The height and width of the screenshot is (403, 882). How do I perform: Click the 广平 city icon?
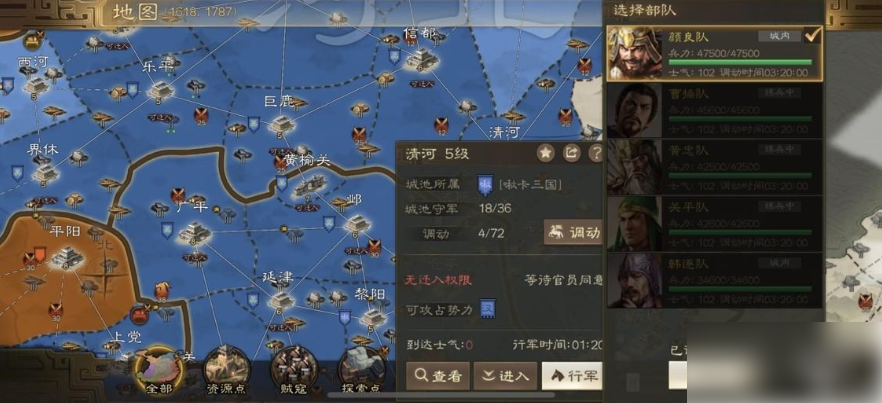(195, 232)
